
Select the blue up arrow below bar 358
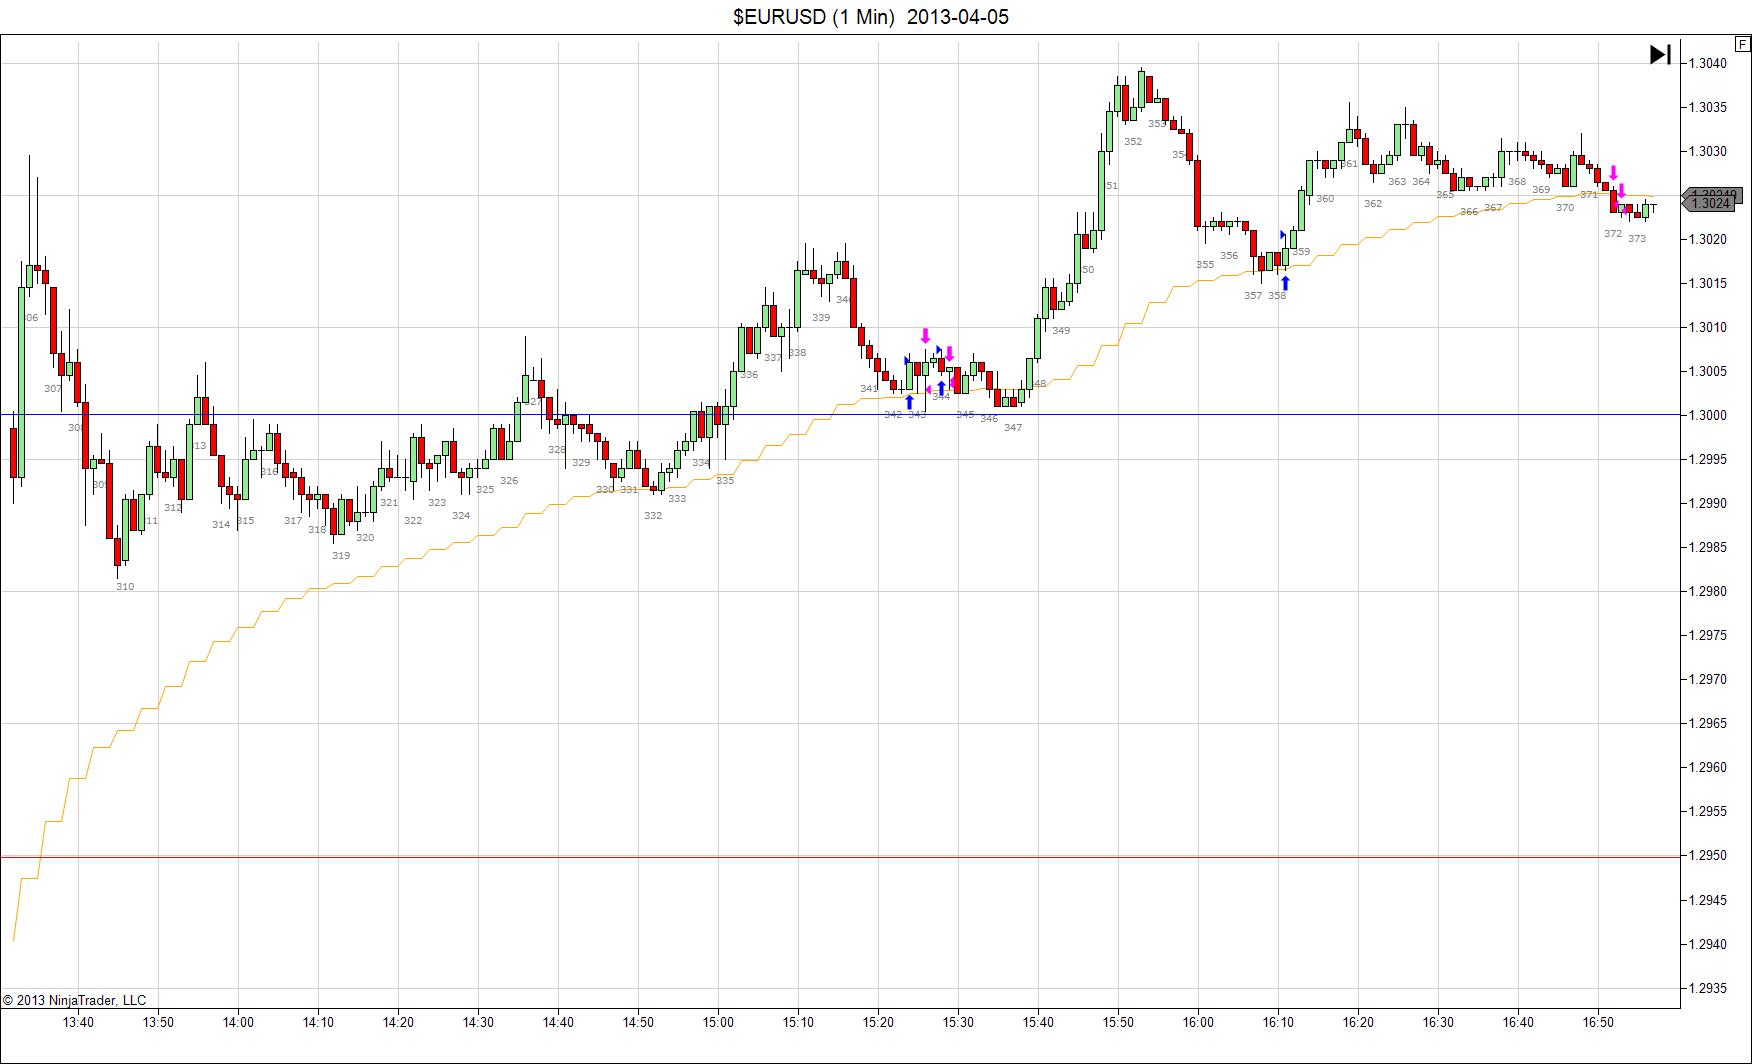1285,283
